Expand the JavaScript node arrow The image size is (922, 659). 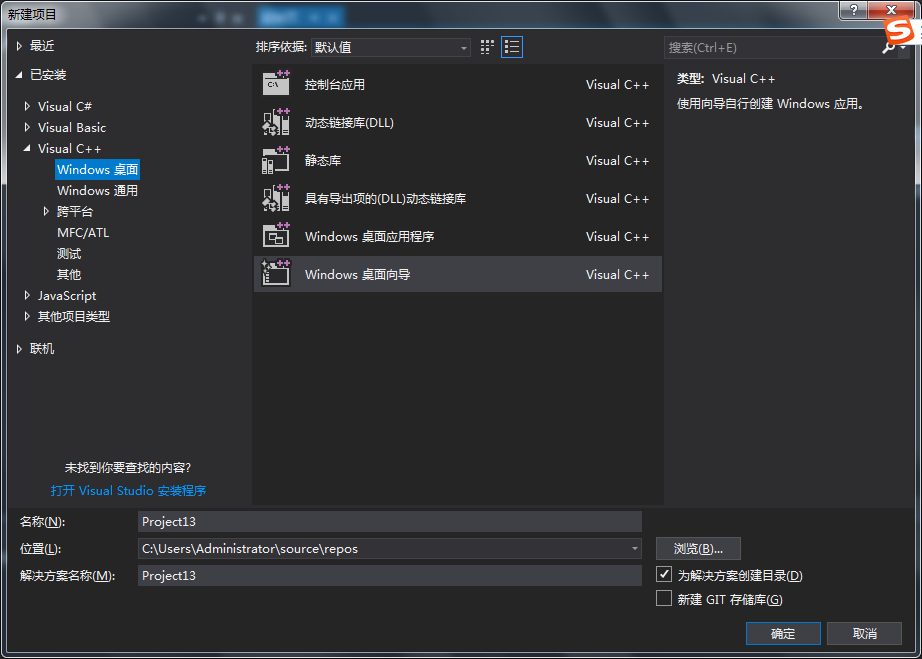[x=27, y=295]
